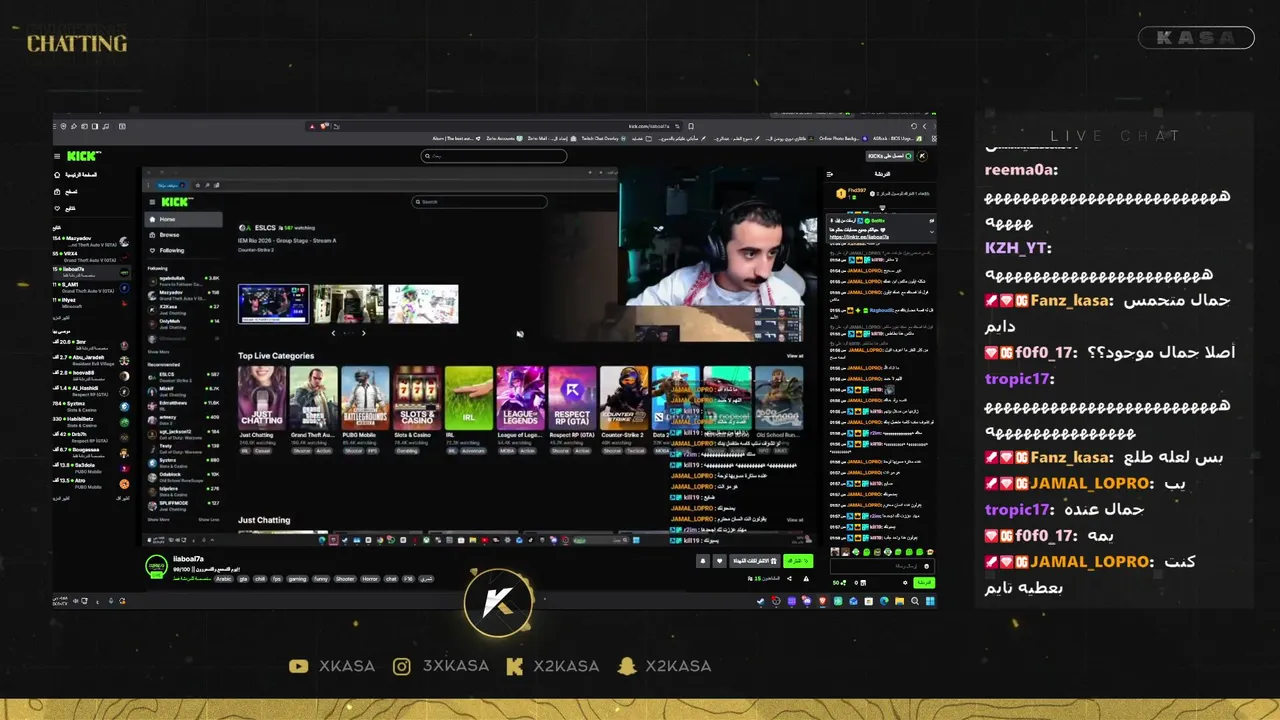Screen dimensions: 1280x720
Task: Expand Show More under inner Following list
Action: pyautogui.click(x=159, y=352)
